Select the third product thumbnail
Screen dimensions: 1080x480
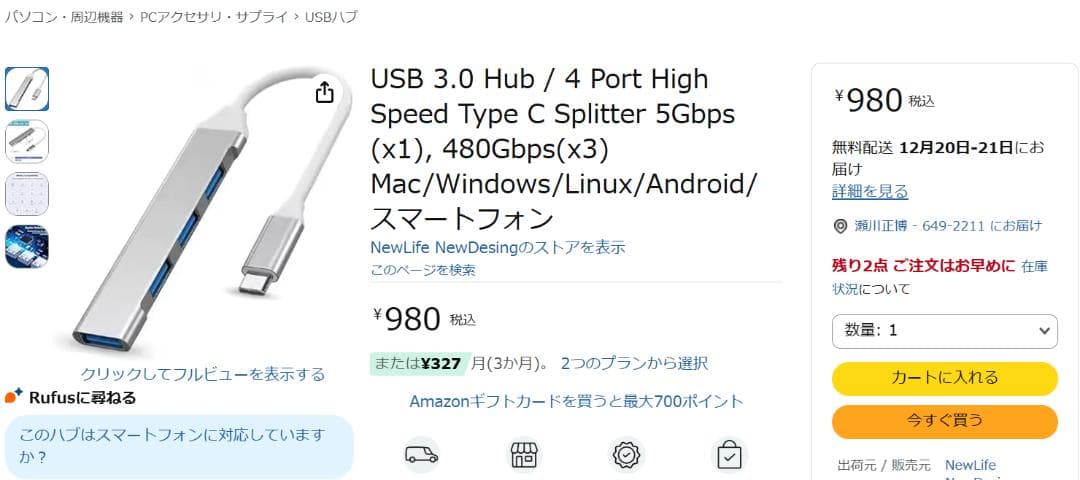pyautogui.click(x=27, y=194)
